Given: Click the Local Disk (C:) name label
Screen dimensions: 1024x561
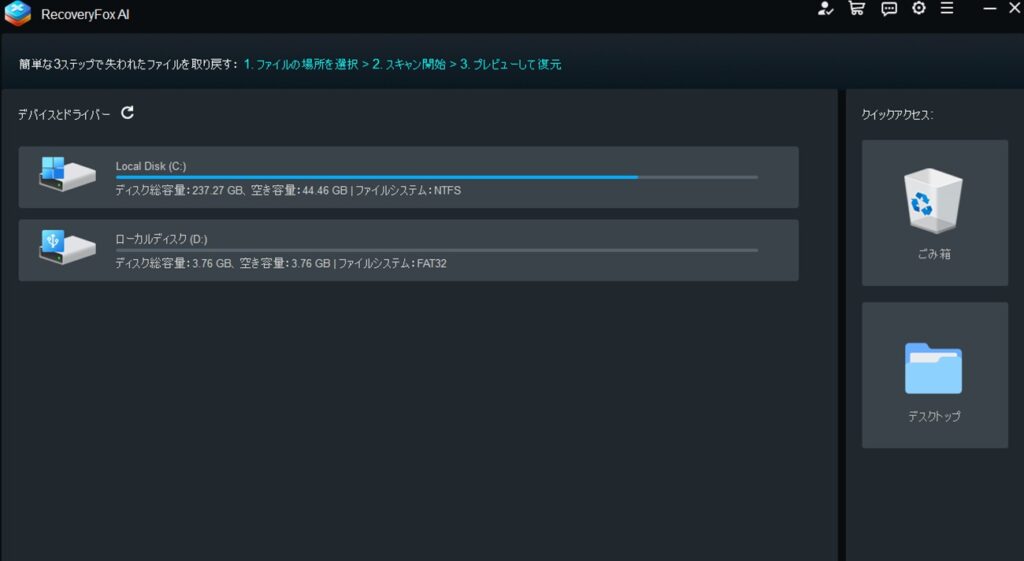Looking at the screenshot, I should tap(151, 166).
